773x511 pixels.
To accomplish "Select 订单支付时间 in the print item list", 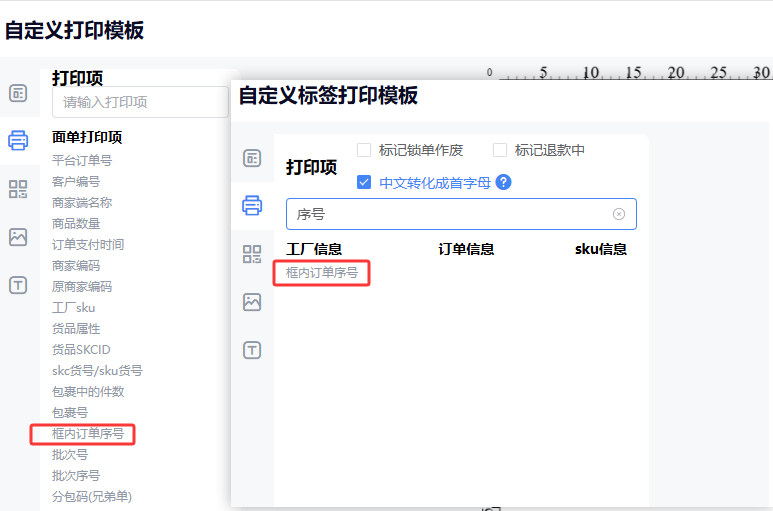I will click(x=88, y=244).
